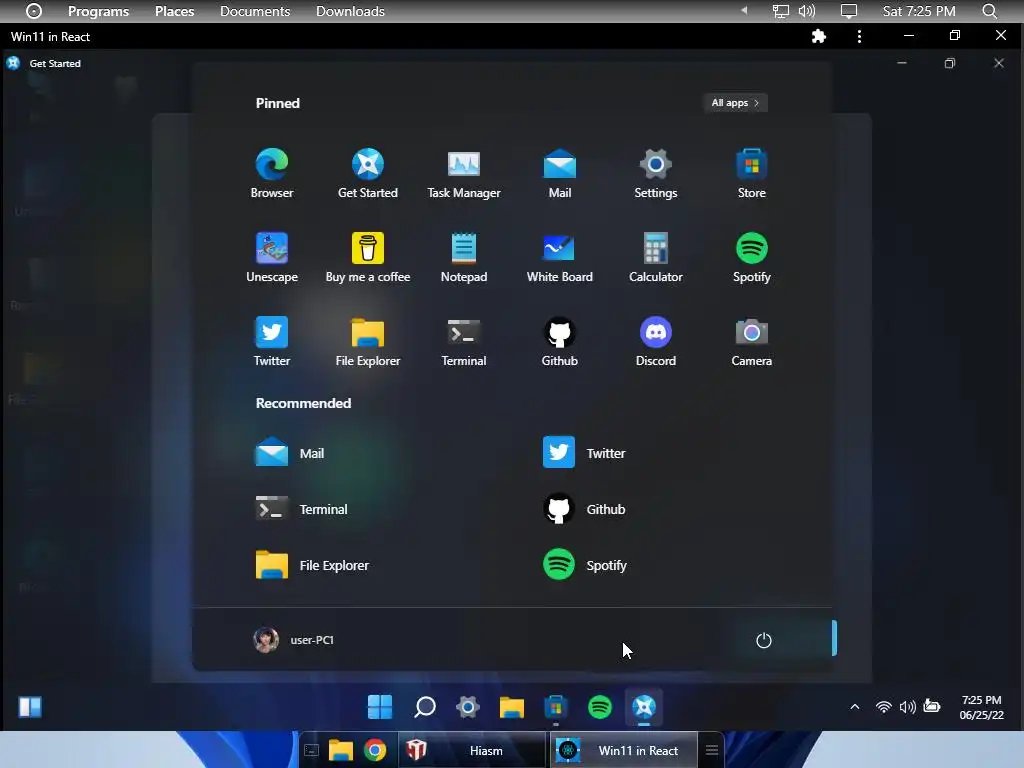Image resolution: width=1024 pixels, height=768 pixels.
Task: Open Twitter in the Pinned grid
Action: click(272, 342)
